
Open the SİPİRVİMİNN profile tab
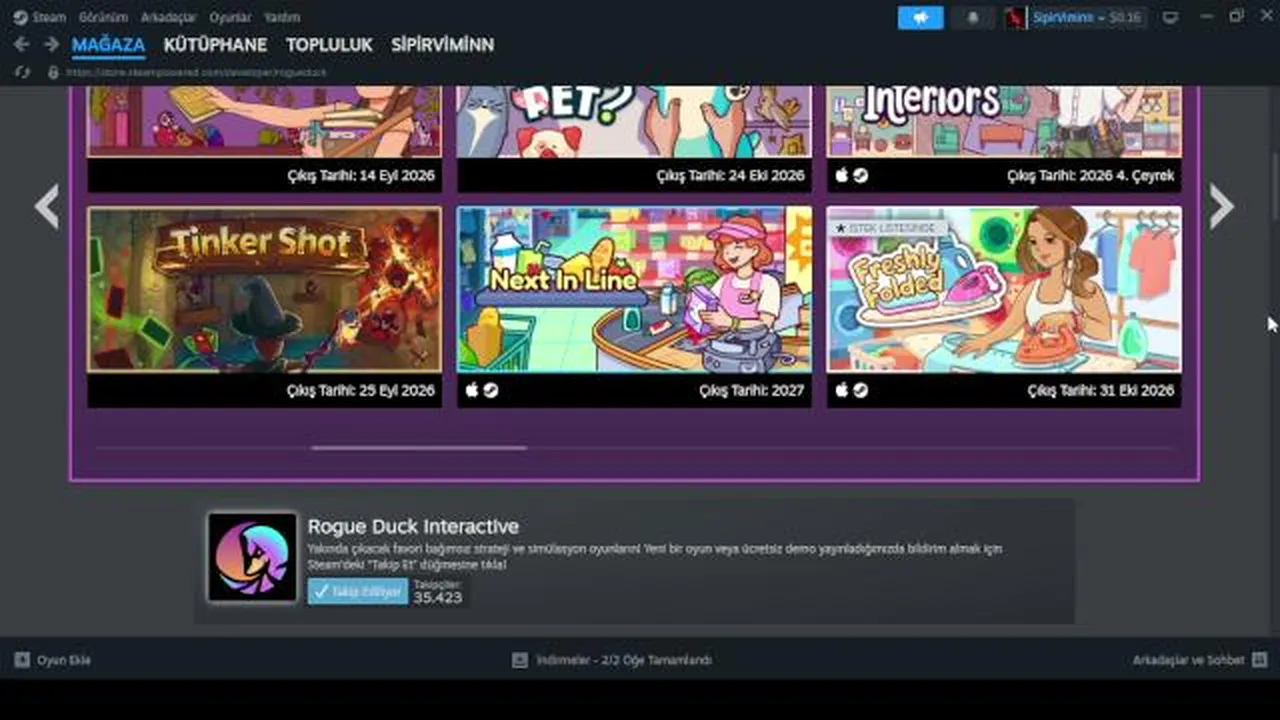tap(442, 45)
